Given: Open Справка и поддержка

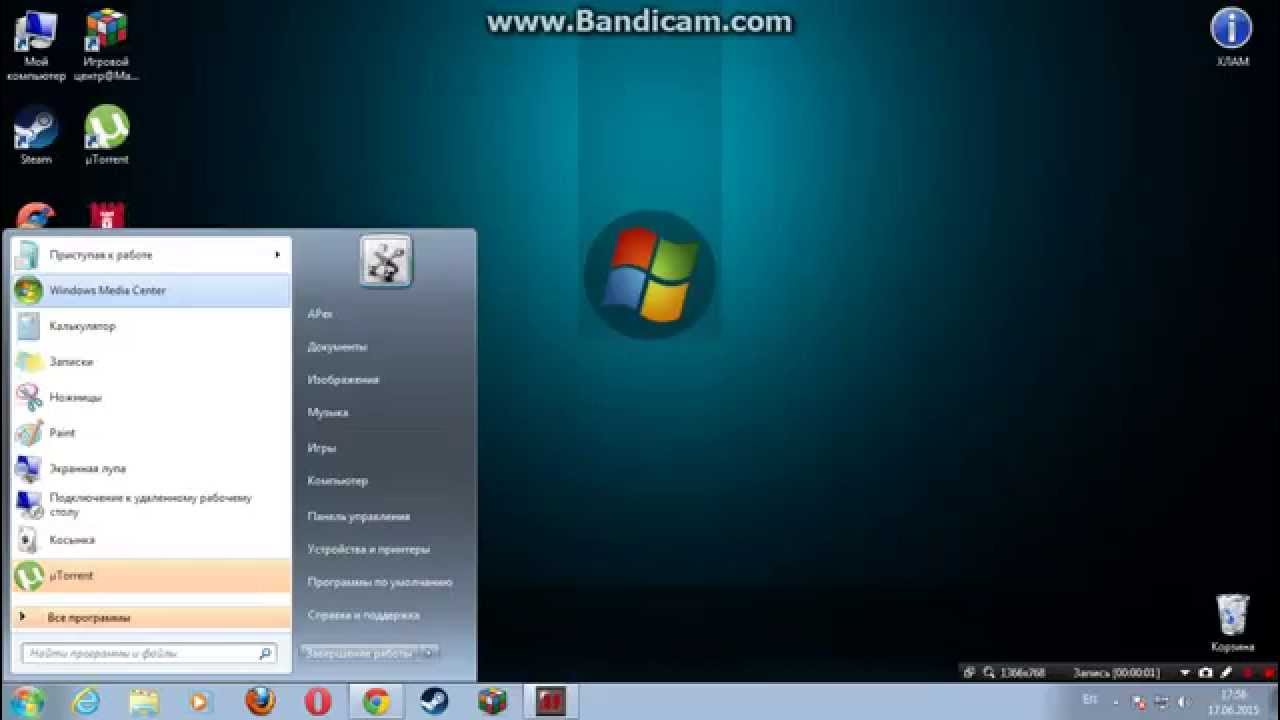Looking at the screenshot, I should (x=363, y=615).
